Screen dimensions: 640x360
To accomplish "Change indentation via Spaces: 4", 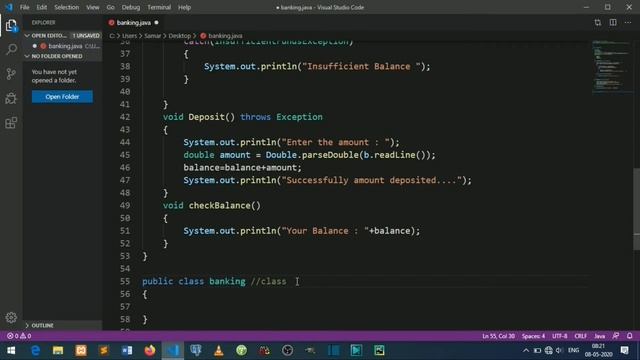I will pyautogui.click(x=533, y=336).
